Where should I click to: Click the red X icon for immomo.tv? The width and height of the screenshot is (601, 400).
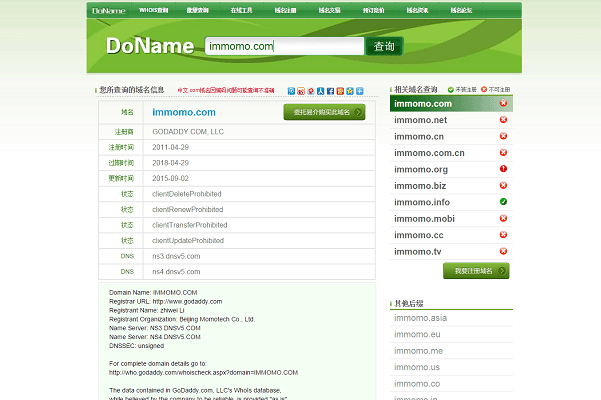pyautogui.click(x=503, y=251)
